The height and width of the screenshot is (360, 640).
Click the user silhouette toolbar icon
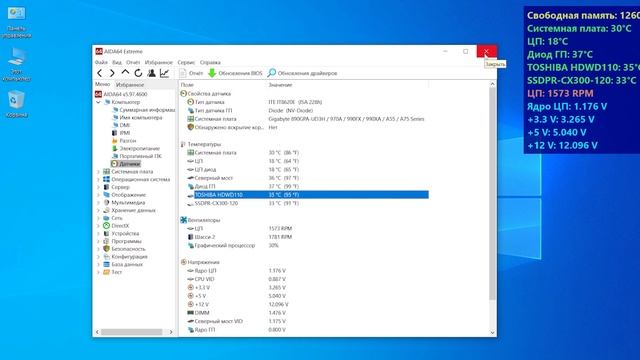click(151, 73)
